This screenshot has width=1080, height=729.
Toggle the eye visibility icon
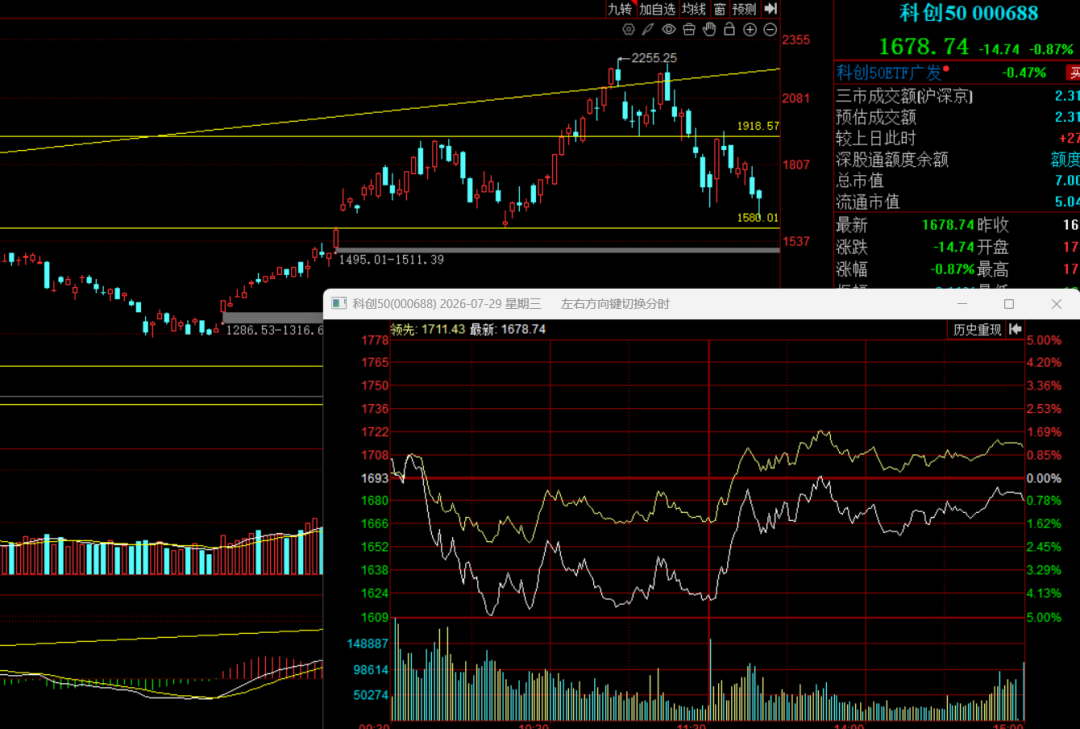pos(669,30)
